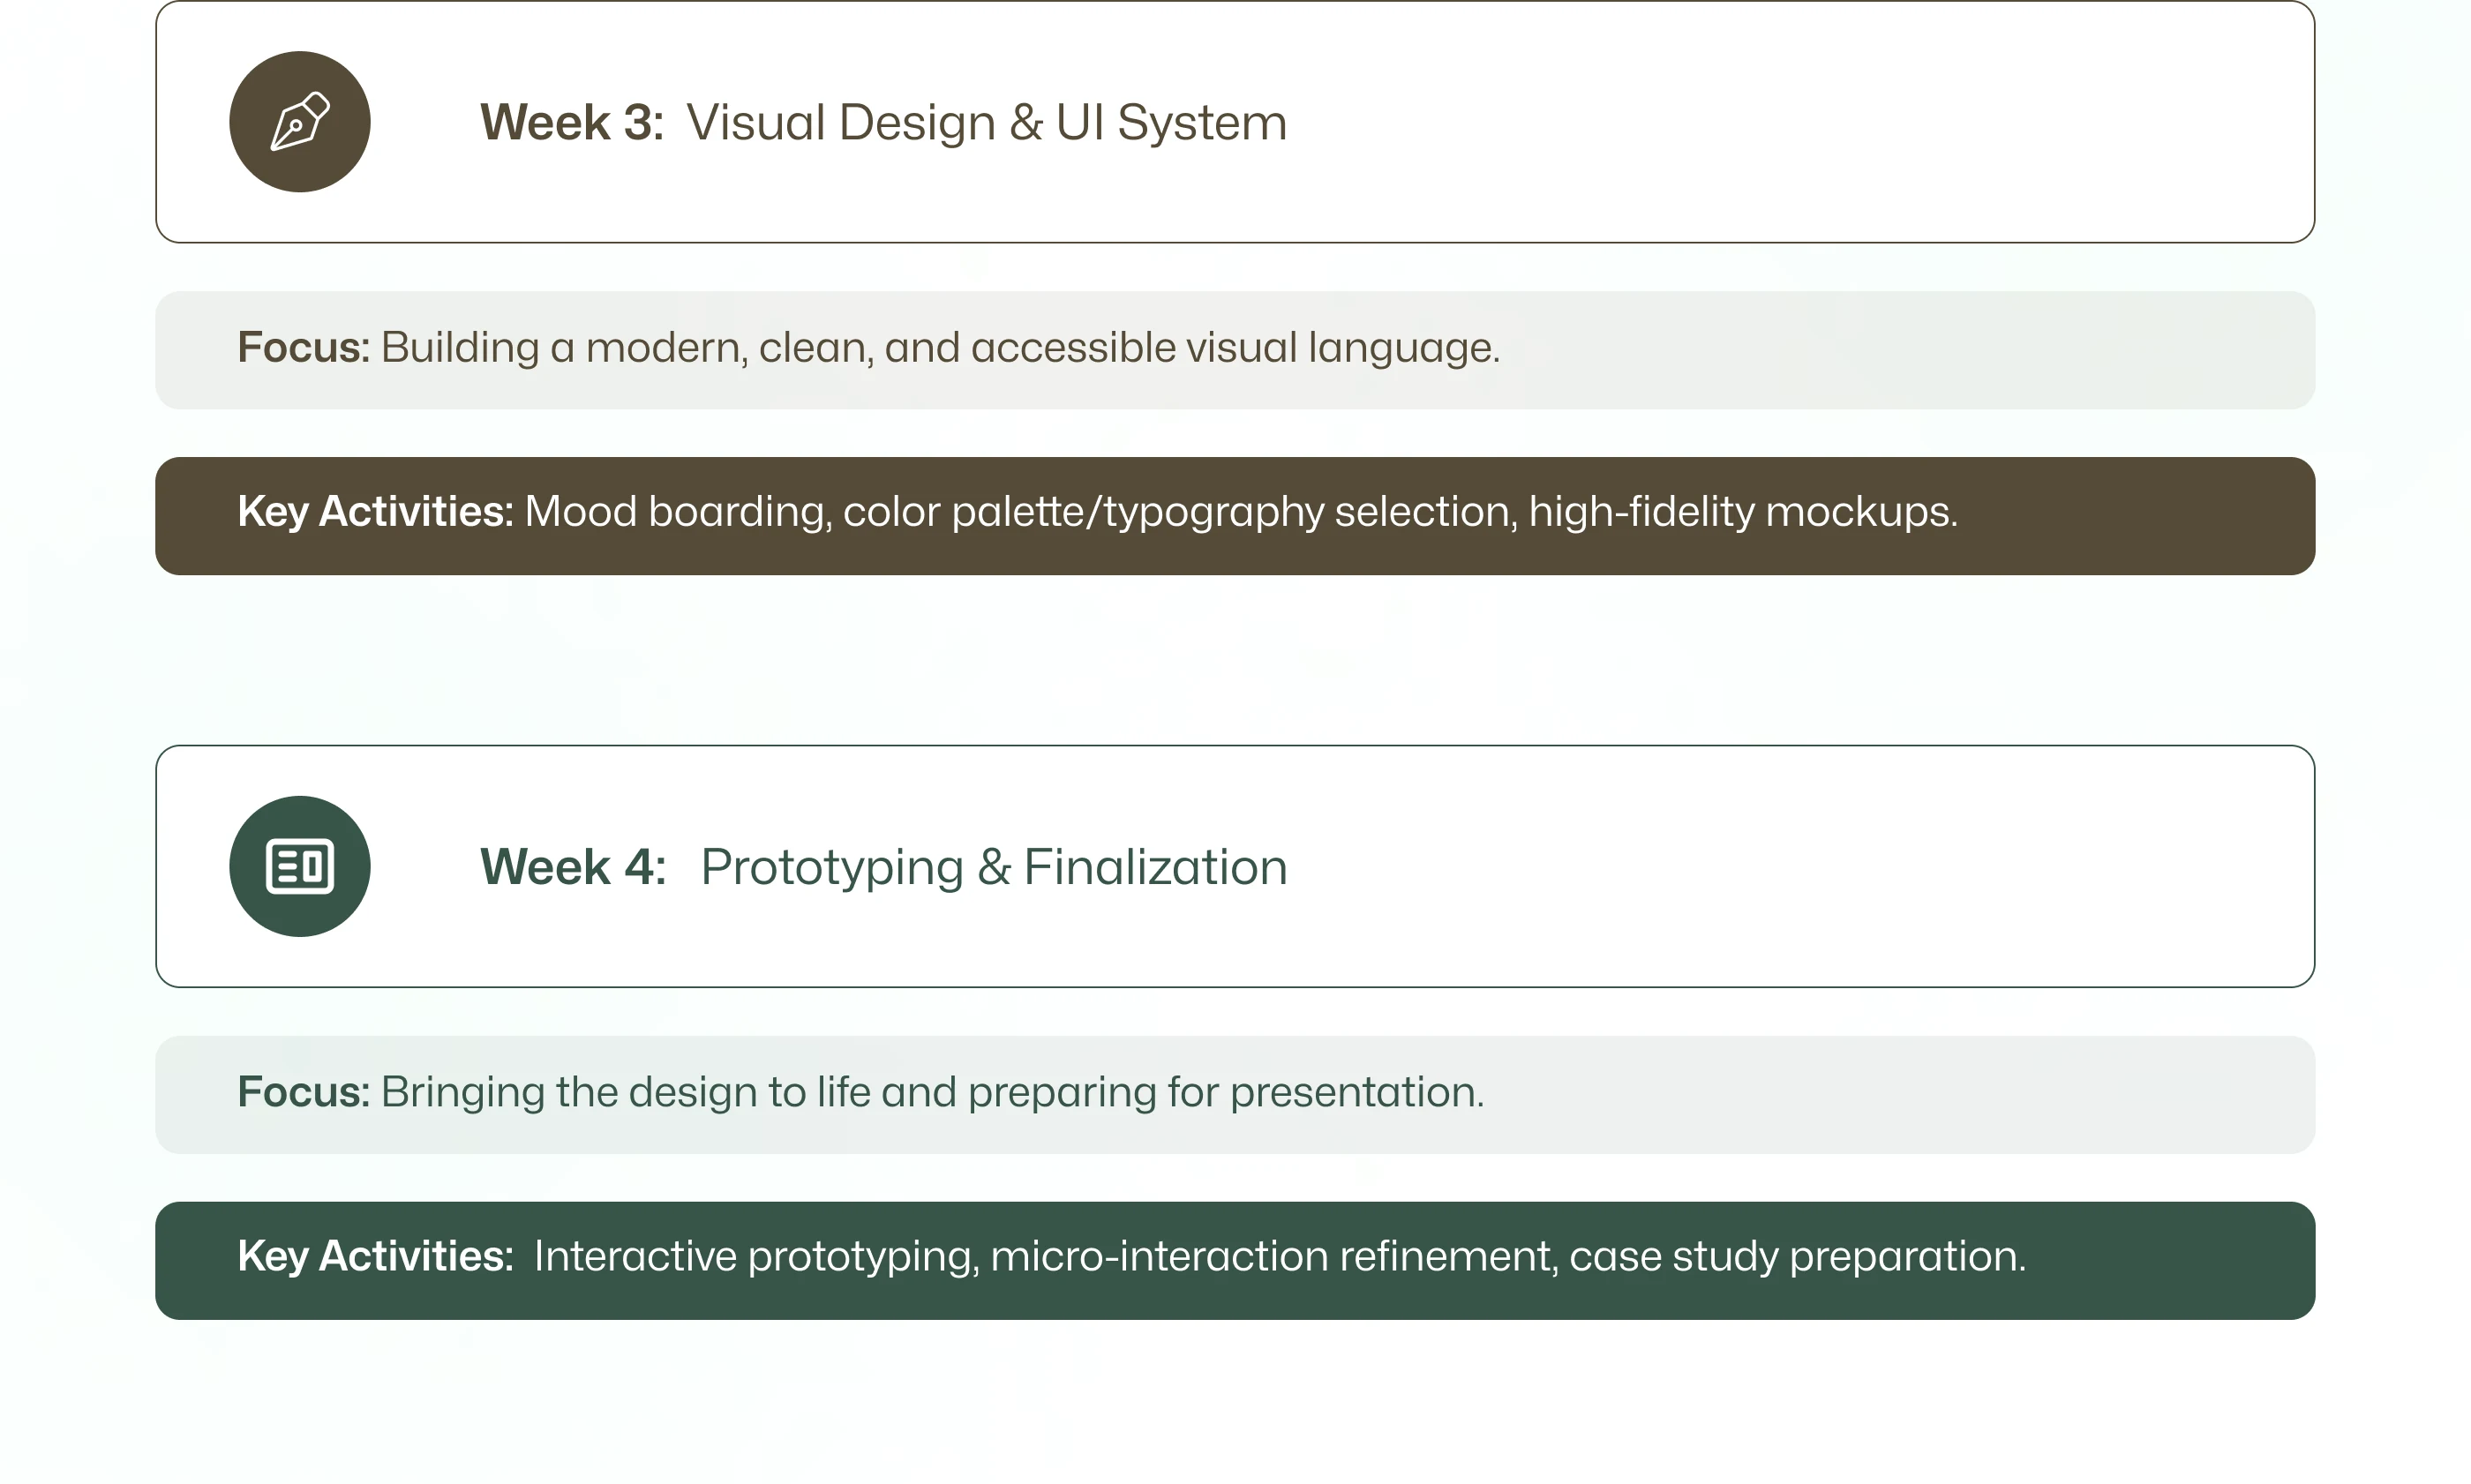Click the pen nib icon for Week 3
The image size is (2471, 1484).
(x=299, y=122)
